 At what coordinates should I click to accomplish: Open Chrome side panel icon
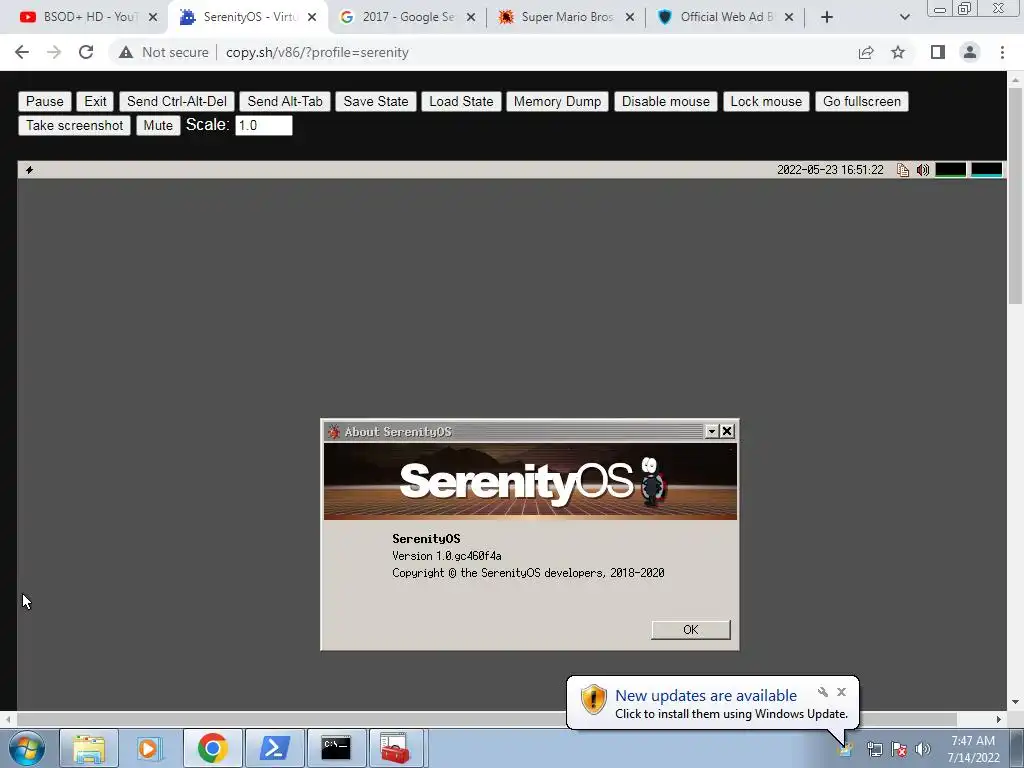coord(938,52)
